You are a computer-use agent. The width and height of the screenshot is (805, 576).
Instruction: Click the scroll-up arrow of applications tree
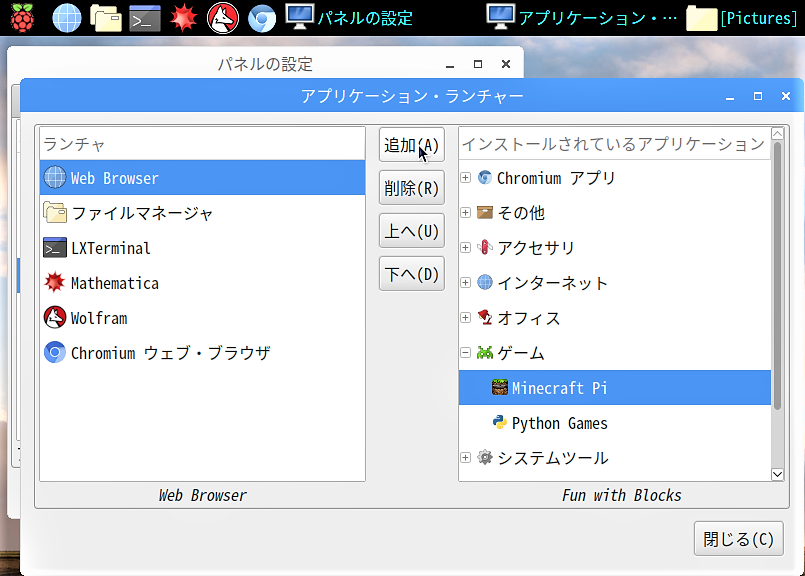(777, 133)
